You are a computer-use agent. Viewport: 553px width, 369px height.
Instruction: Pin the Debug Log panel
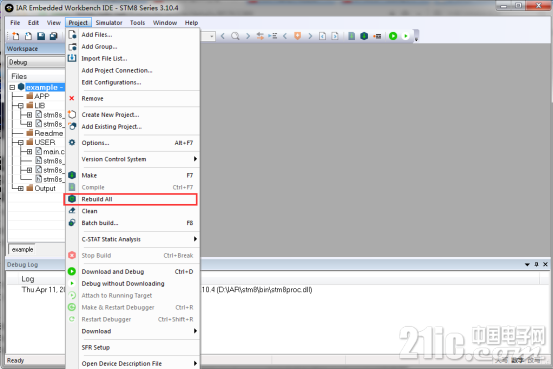[536, 264]
